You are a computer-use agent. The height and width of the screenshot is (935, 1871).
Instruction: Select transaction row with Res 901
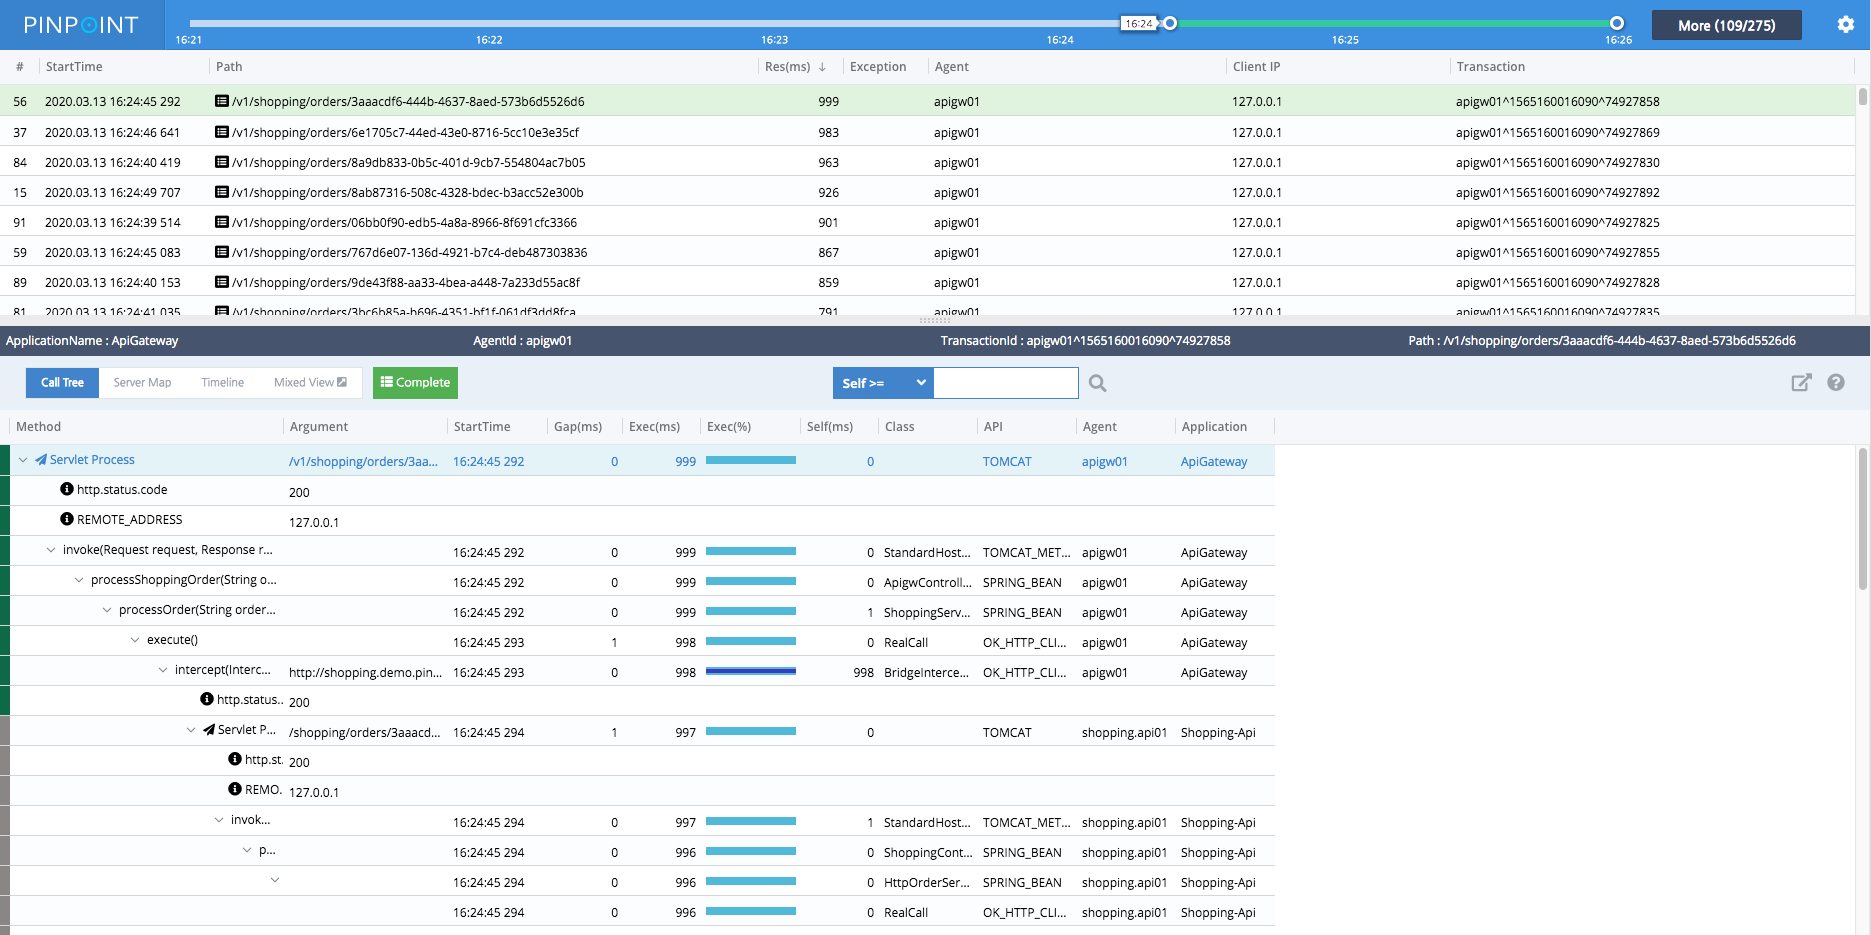point(928,222)
